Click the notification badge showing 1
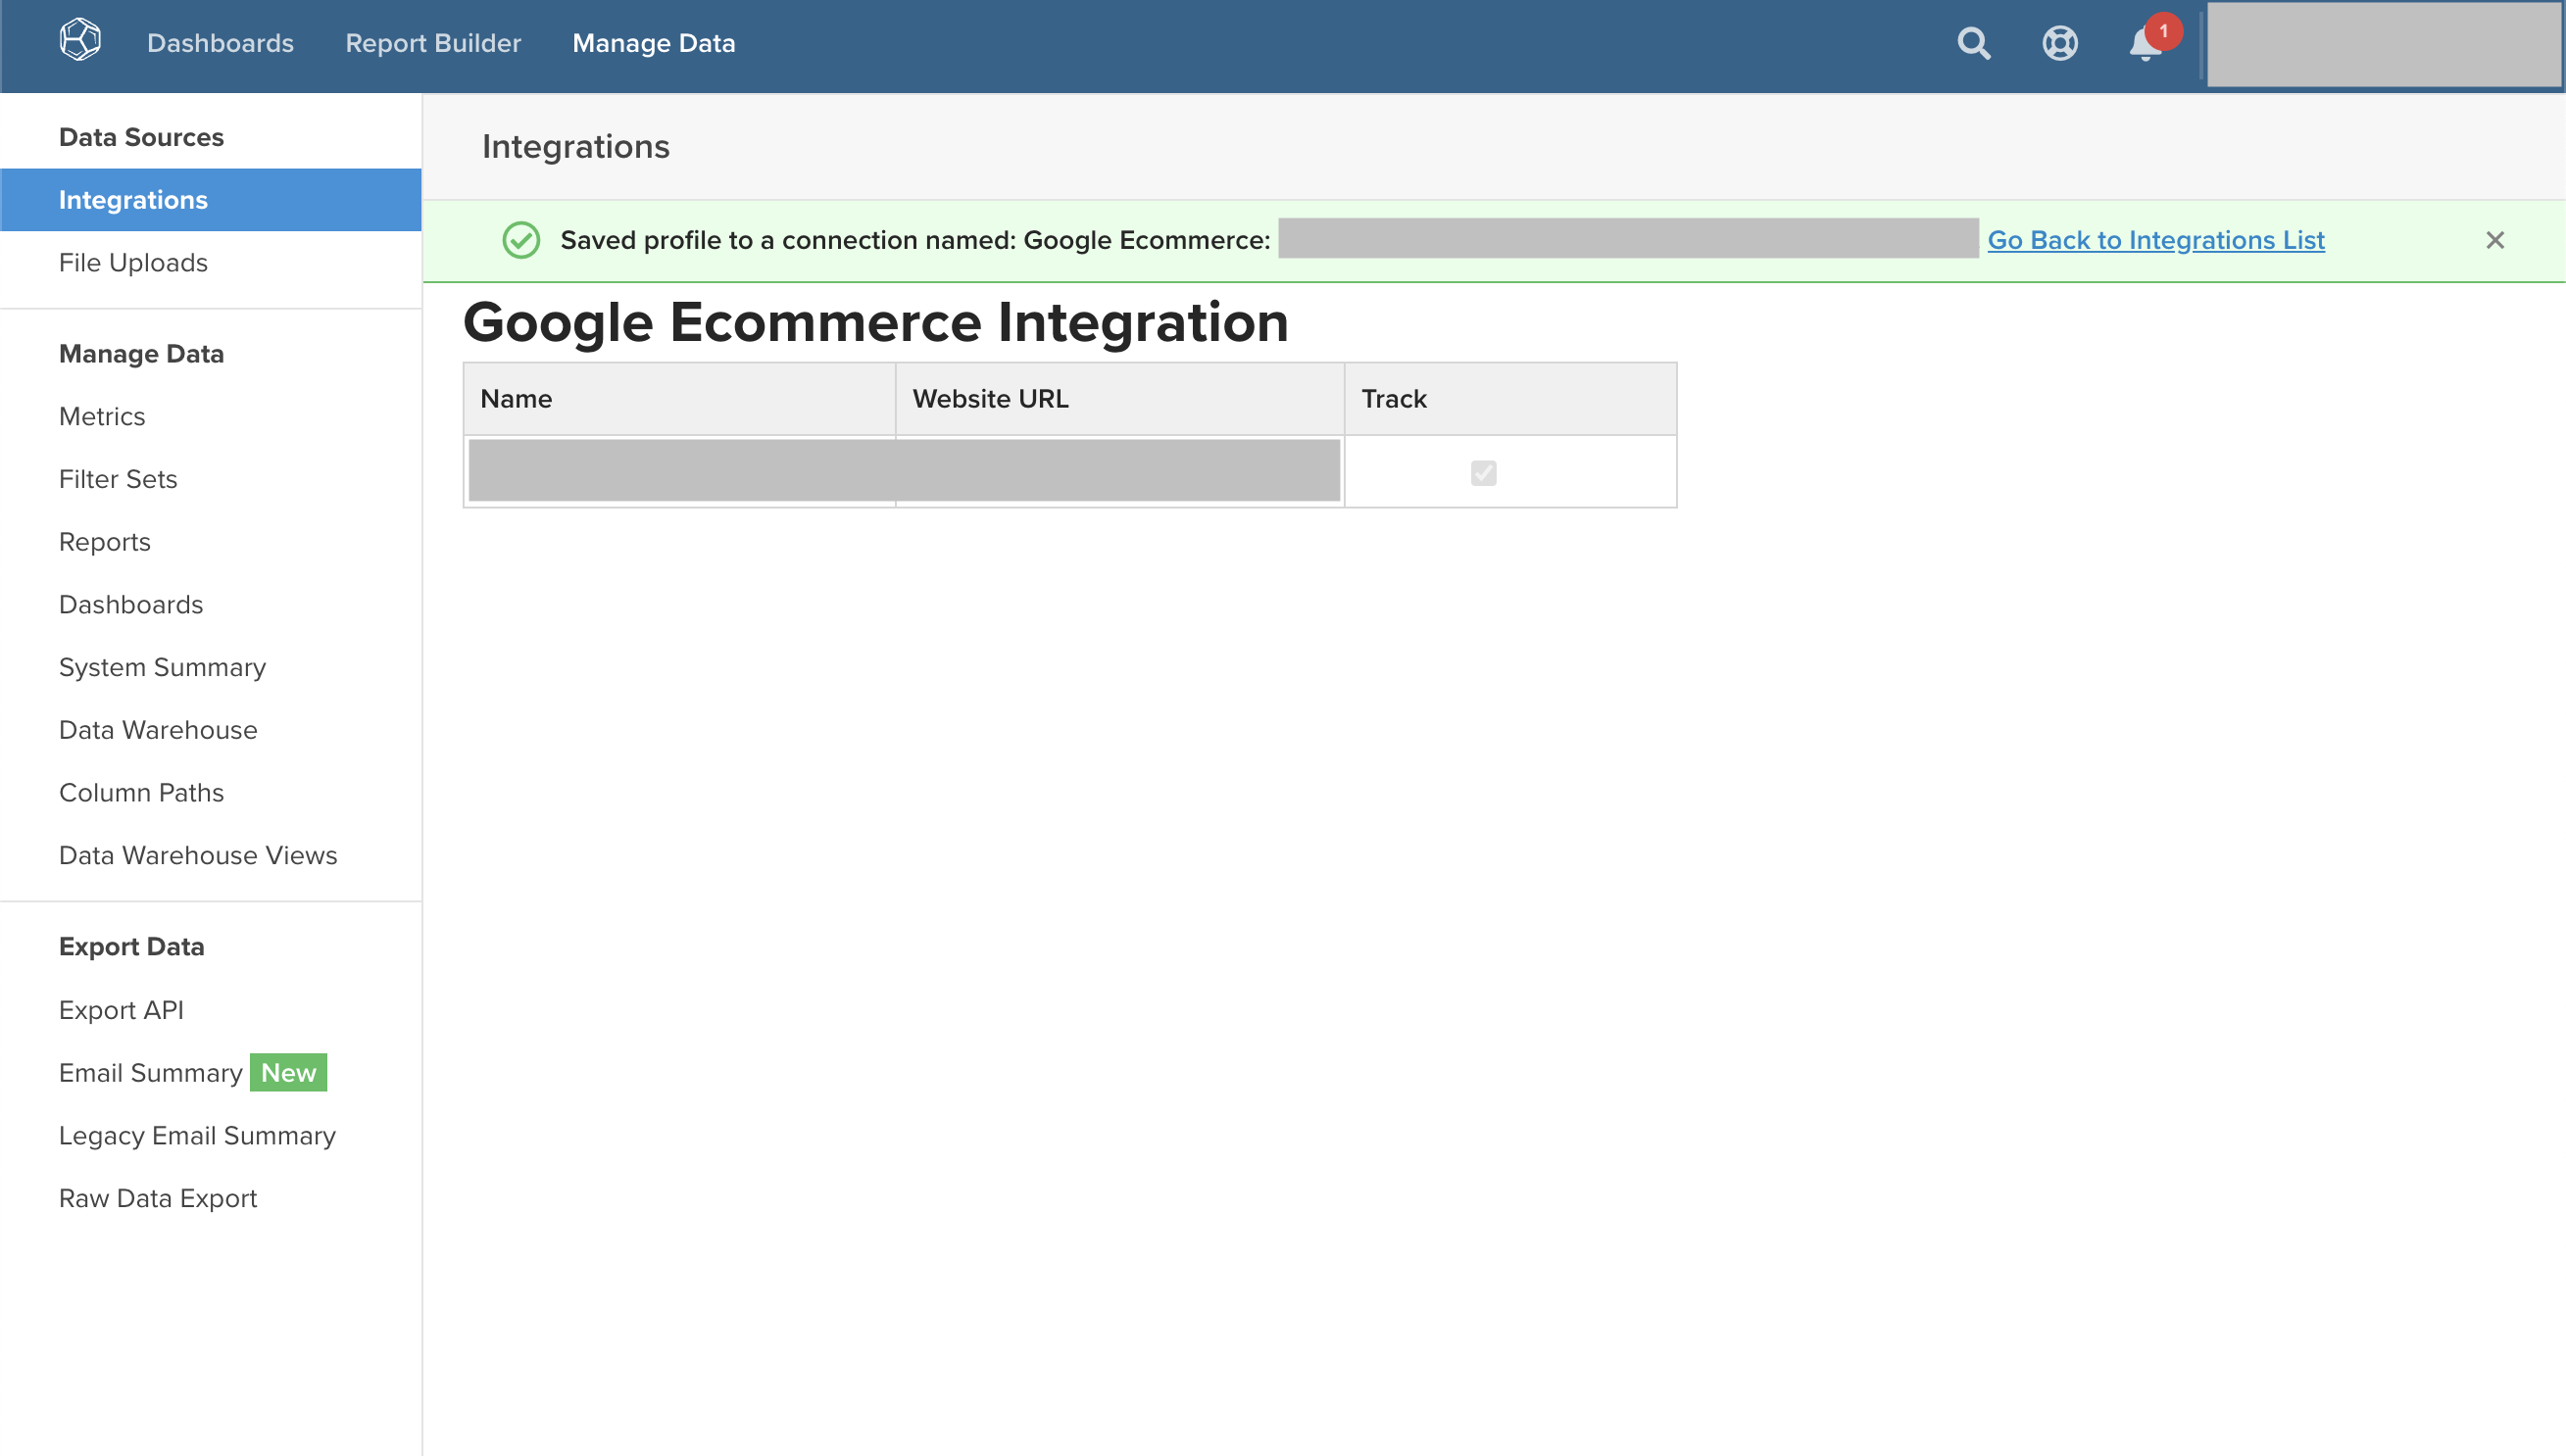Image resolution: width=2566 pixels, height=1456 pixels. pos(2159,31)
